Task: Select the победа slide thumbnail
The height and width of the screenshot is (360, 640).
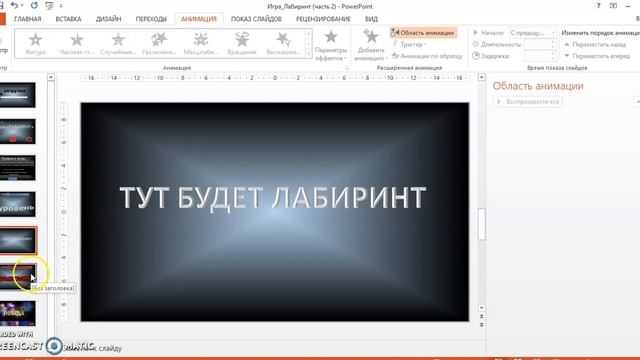Action: tap(17, 313)
